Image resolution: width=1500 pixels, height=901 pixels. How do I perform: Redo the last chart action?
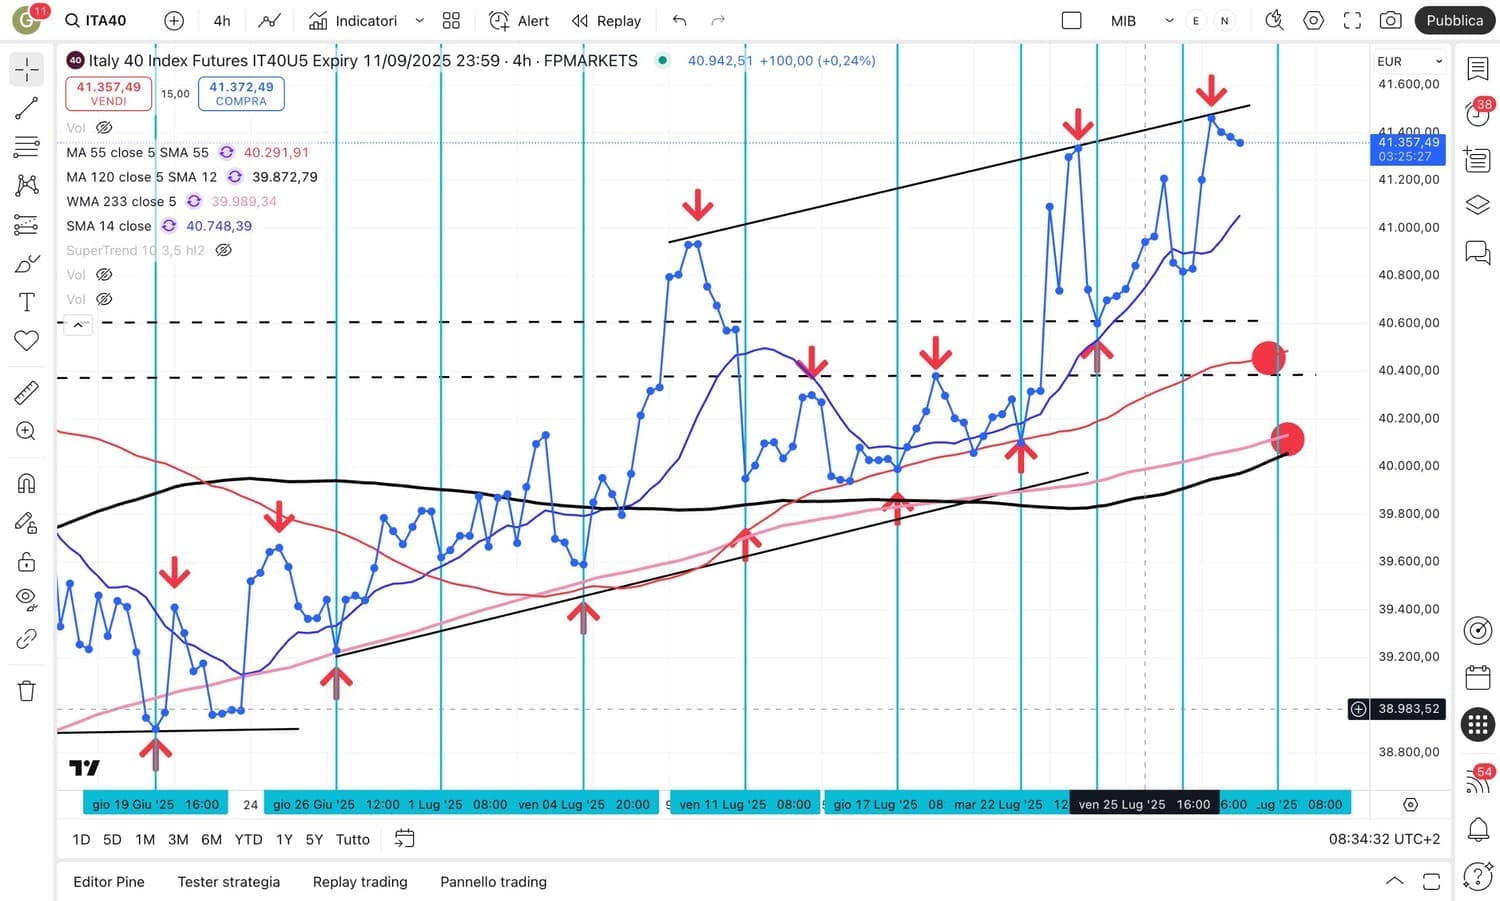pos(718,20)
